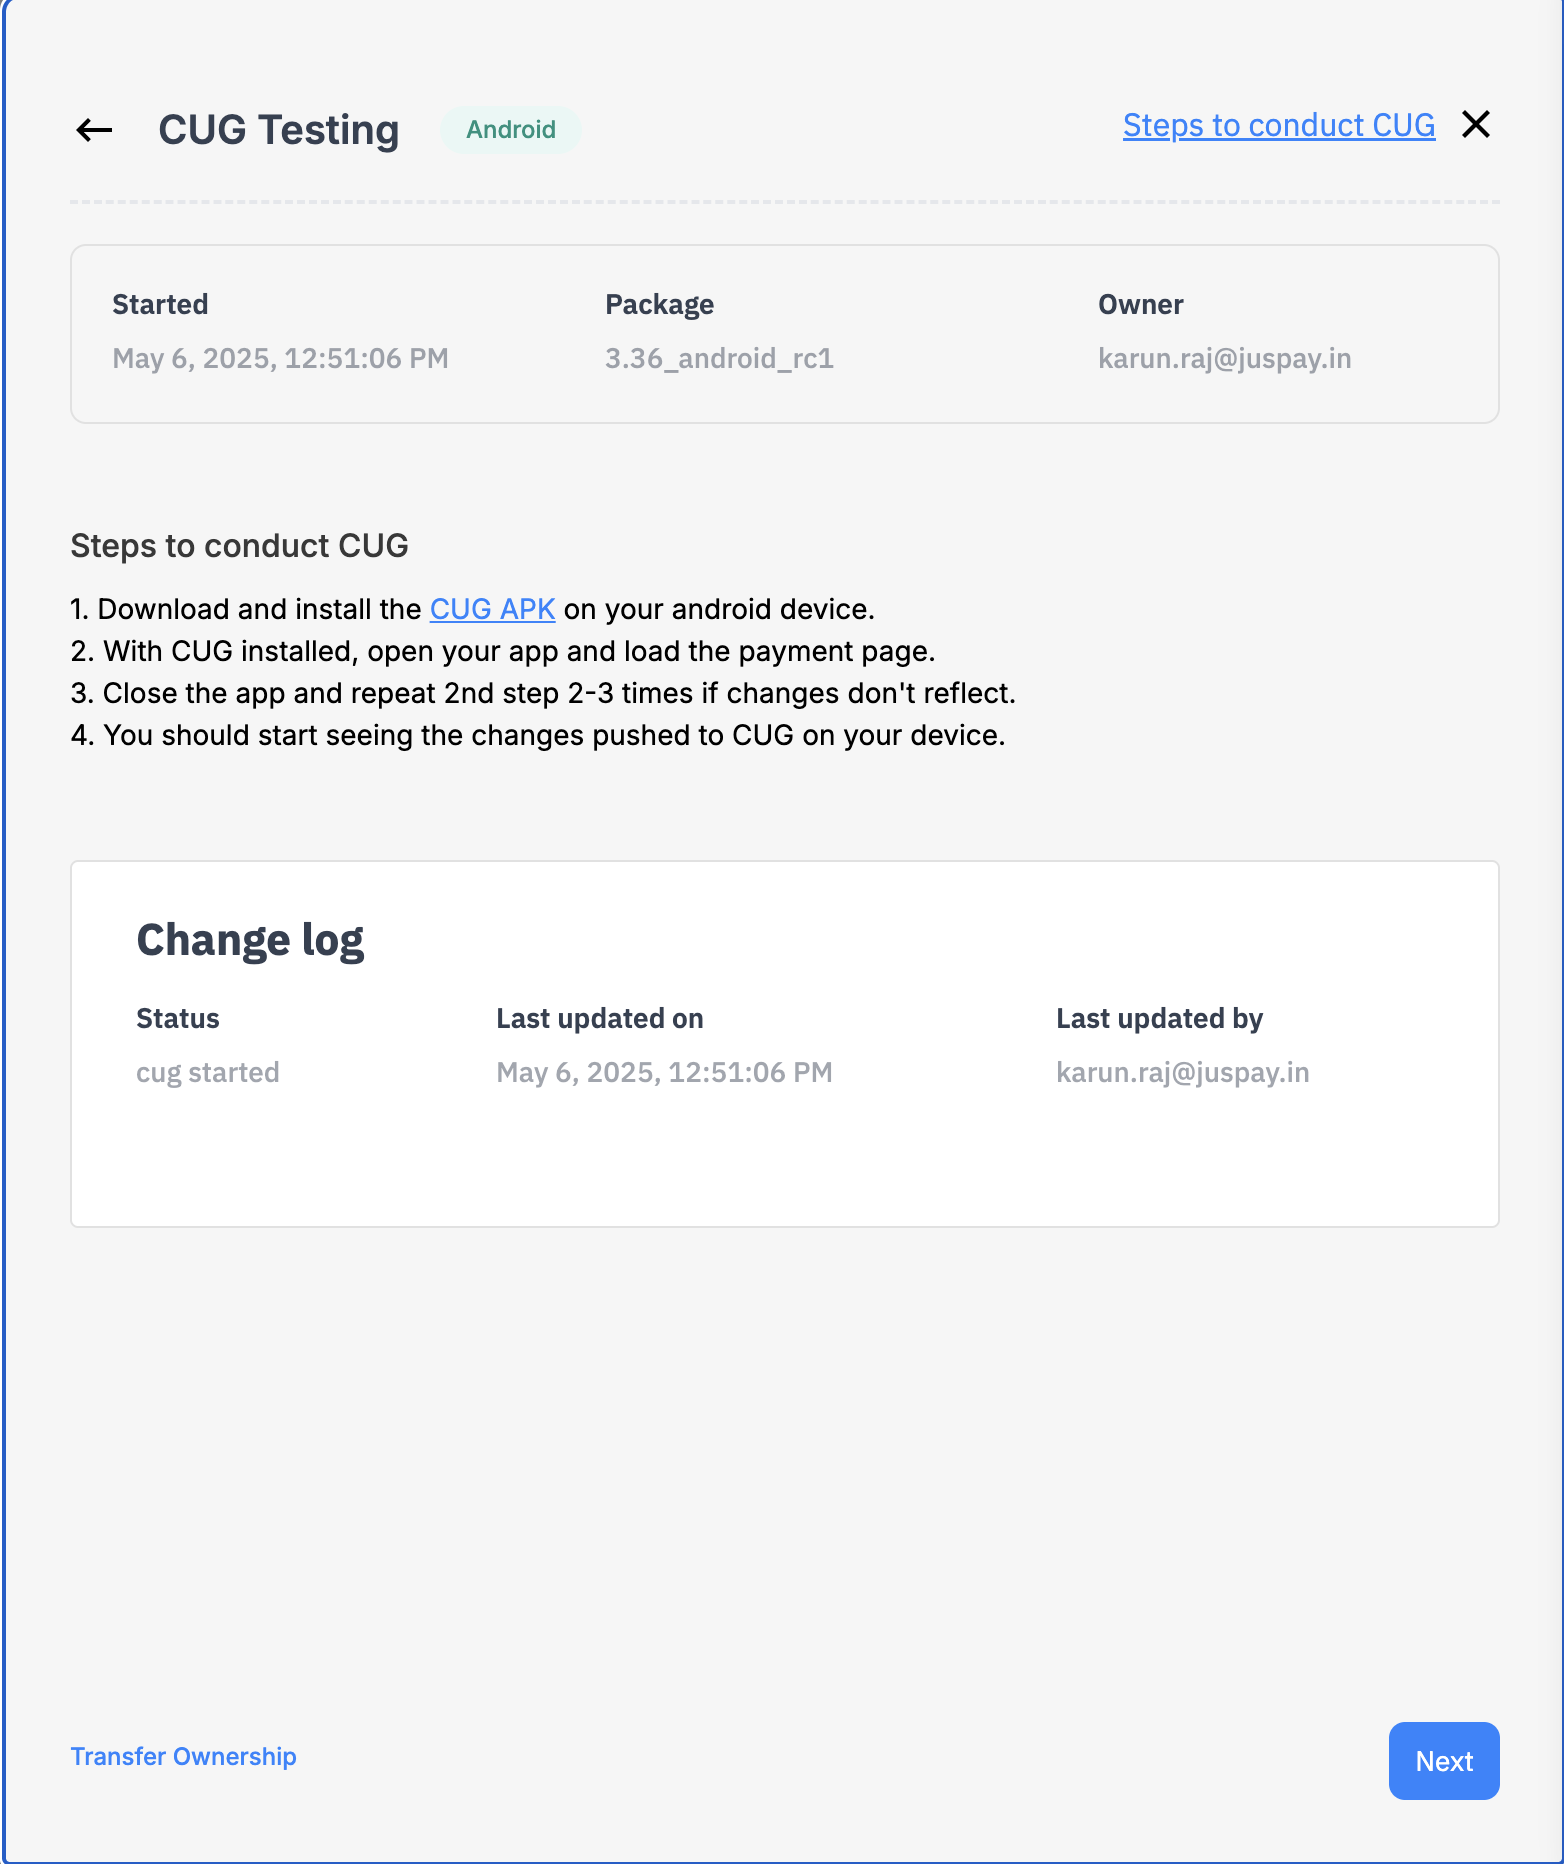
Task: Click the Last updated by email
Action: [1182, 1072]
